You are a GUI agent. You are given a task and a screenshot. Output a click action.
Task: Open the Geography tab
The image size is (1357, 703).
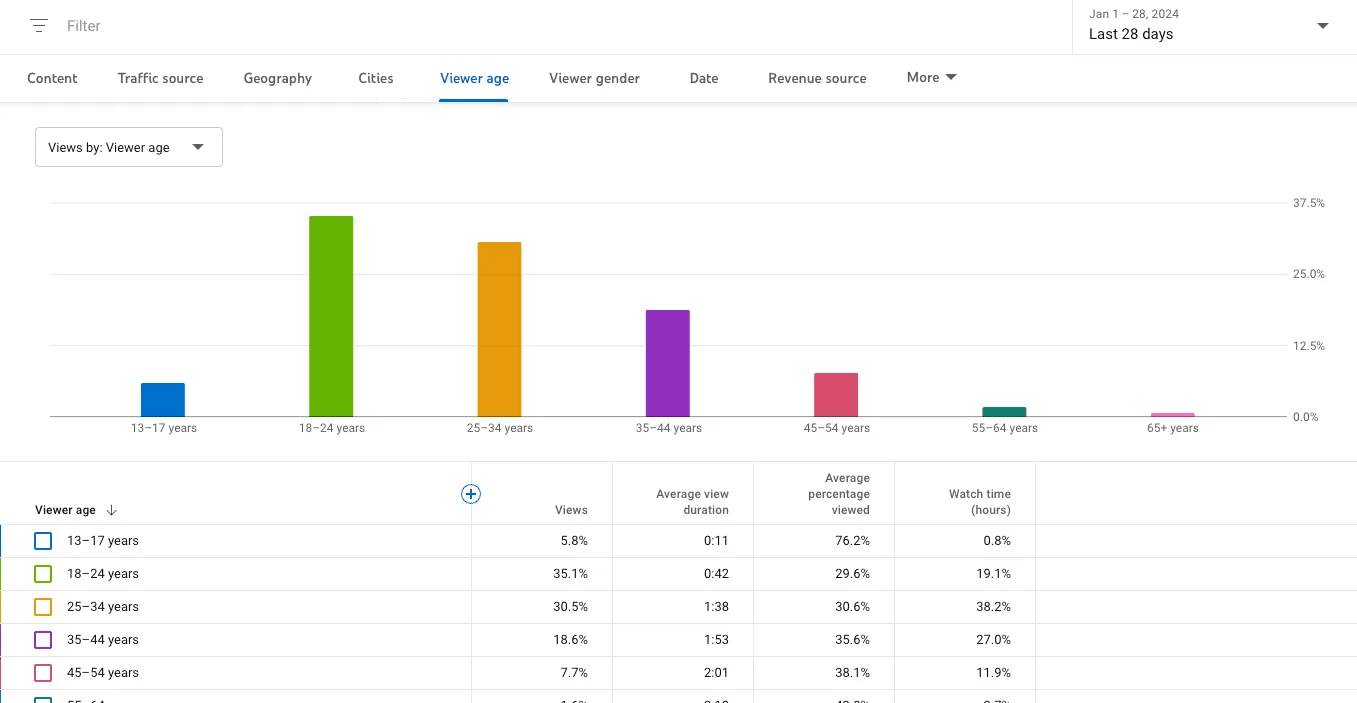tap(277, 77)
